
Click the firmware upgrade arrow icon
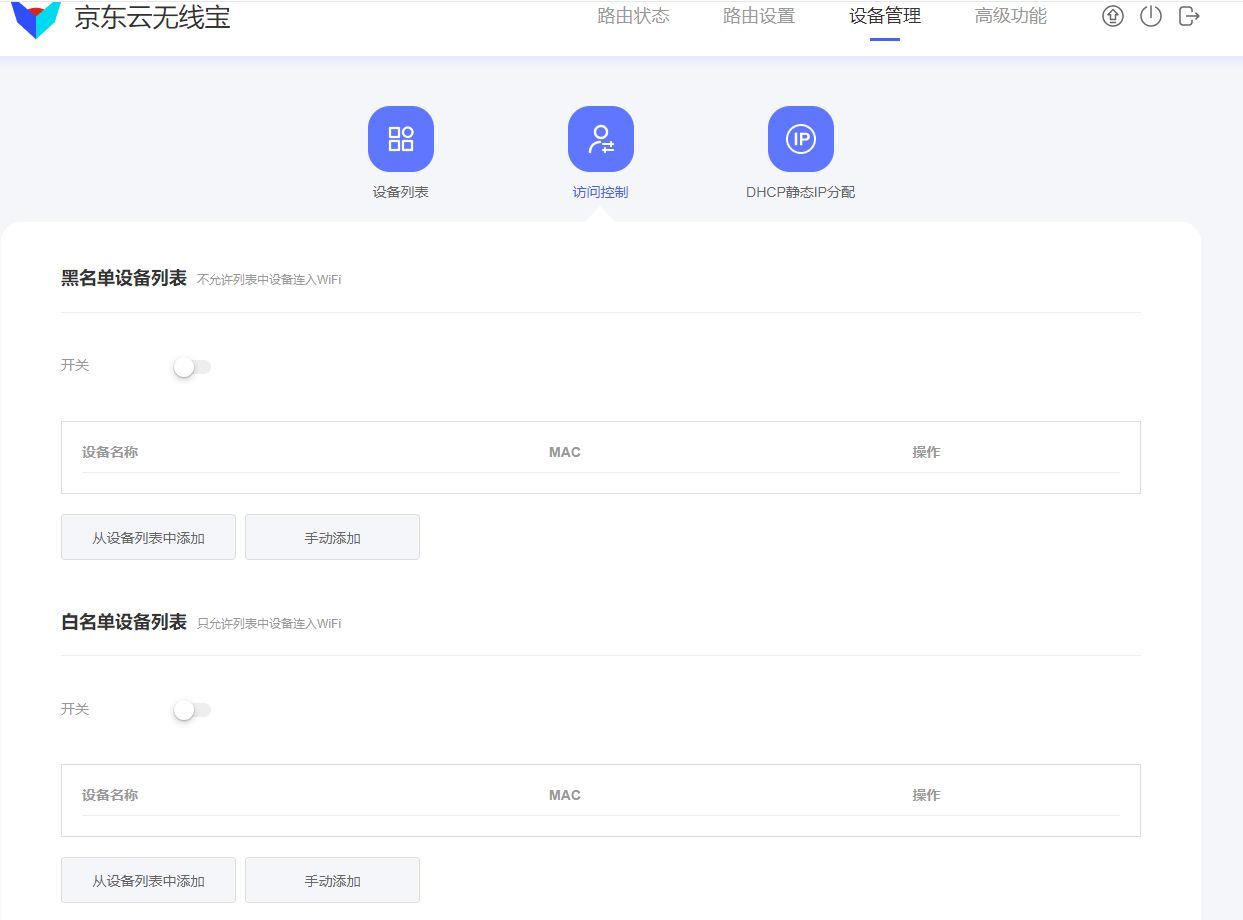1113,16
